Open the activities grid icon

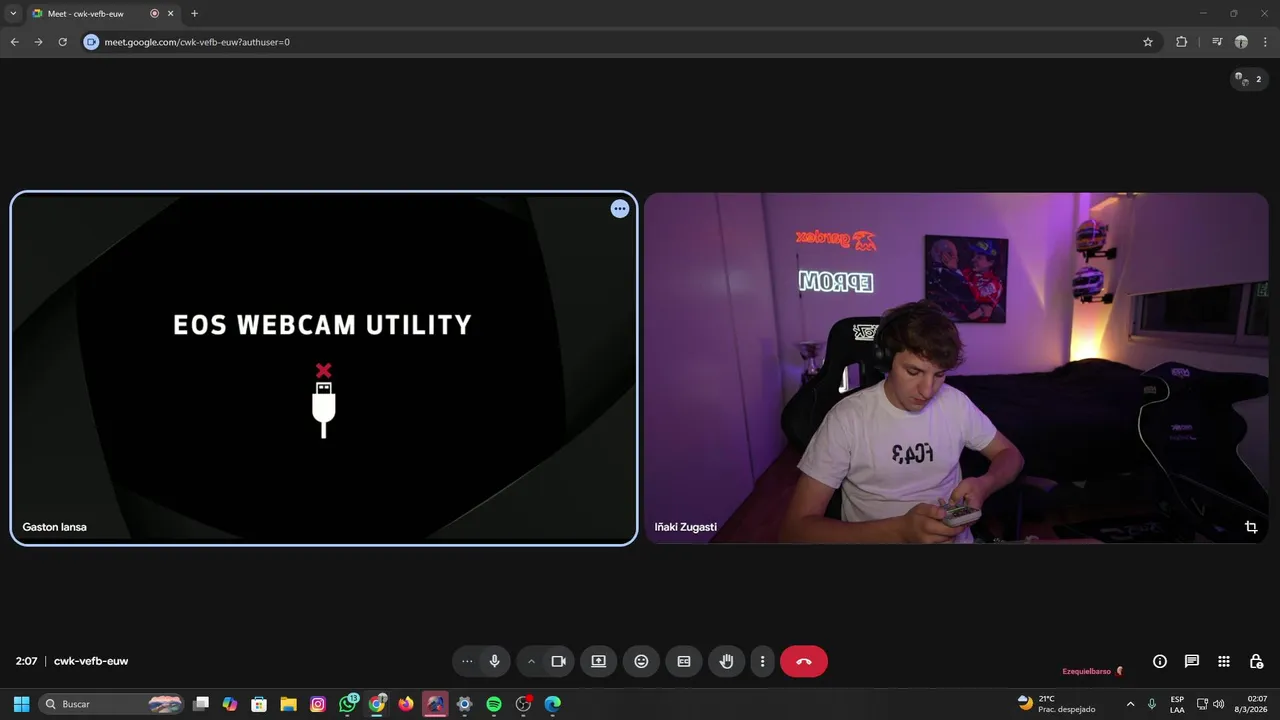1224,661
